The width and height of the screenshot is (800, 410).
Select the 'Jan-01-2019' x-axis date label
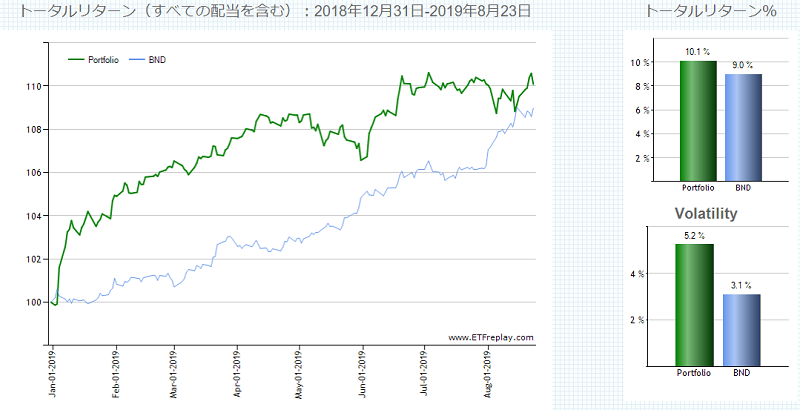pos(53,376)
